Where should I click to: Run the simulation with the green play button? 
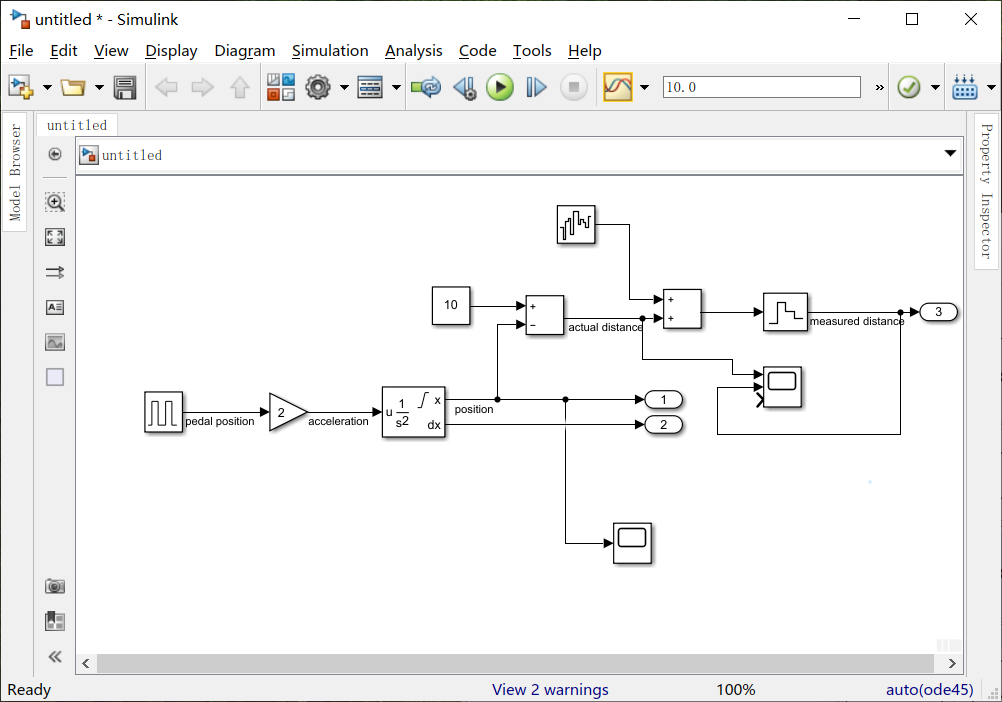500,86
